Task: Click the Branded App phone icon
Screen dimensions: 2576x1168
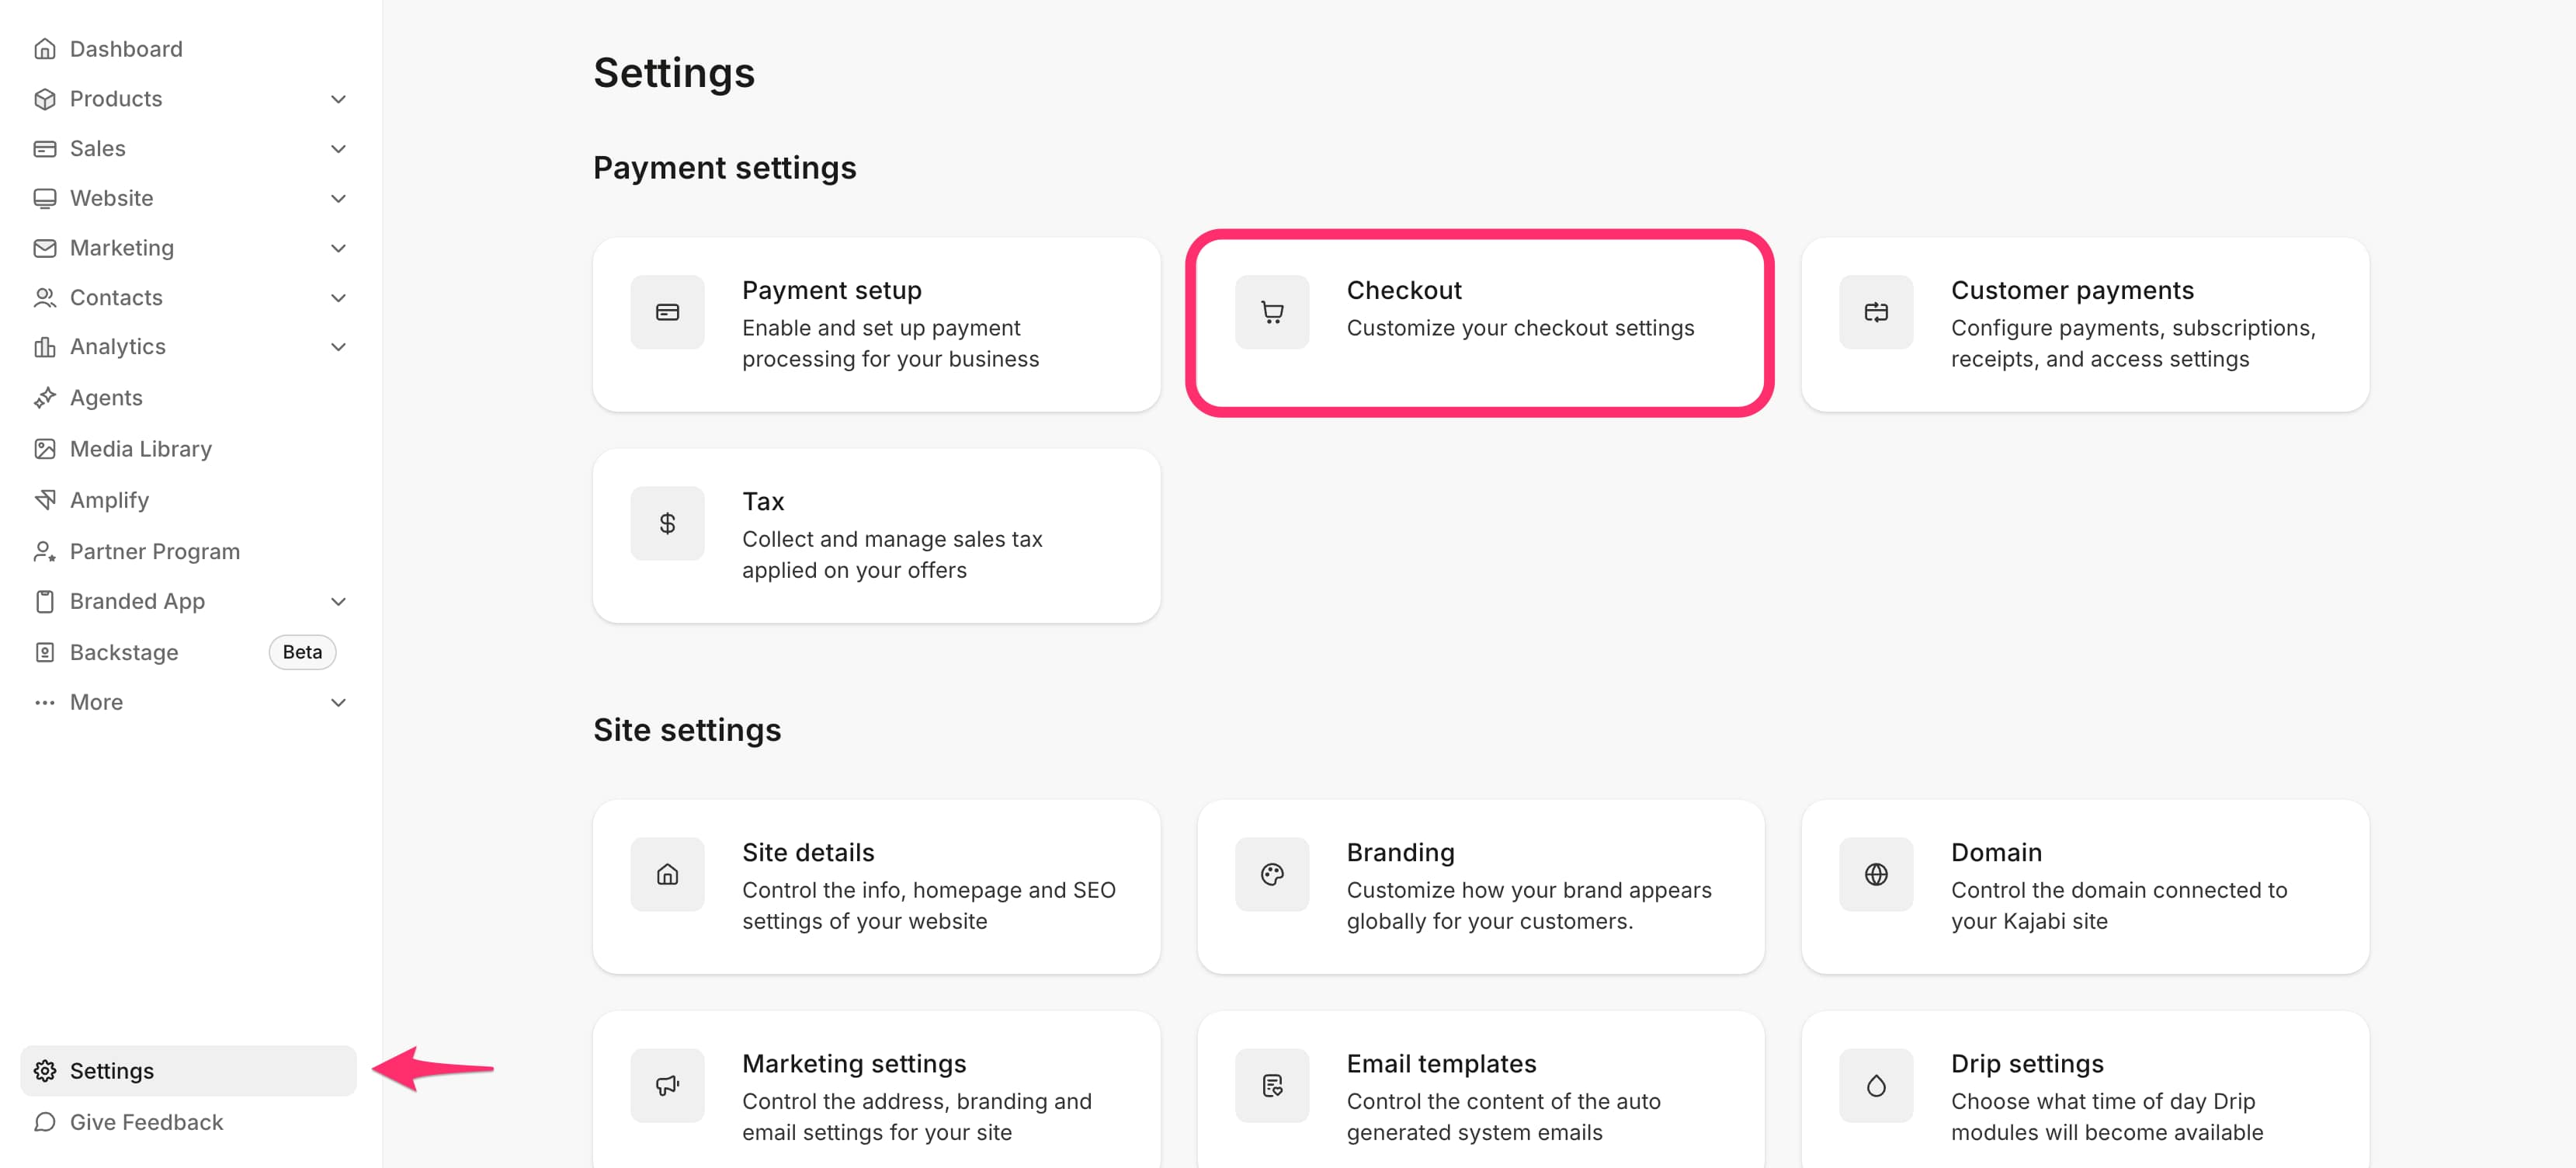Action: pos(45,601)
